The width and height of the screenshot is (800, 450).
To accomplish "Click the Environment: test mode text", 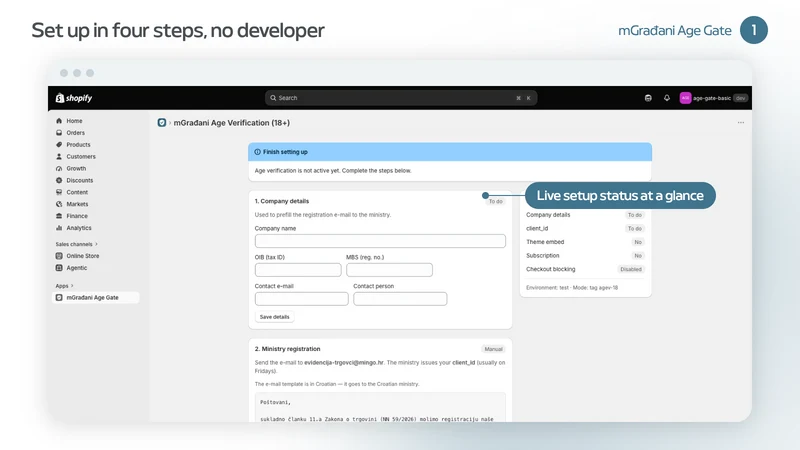I will point(572,288).
